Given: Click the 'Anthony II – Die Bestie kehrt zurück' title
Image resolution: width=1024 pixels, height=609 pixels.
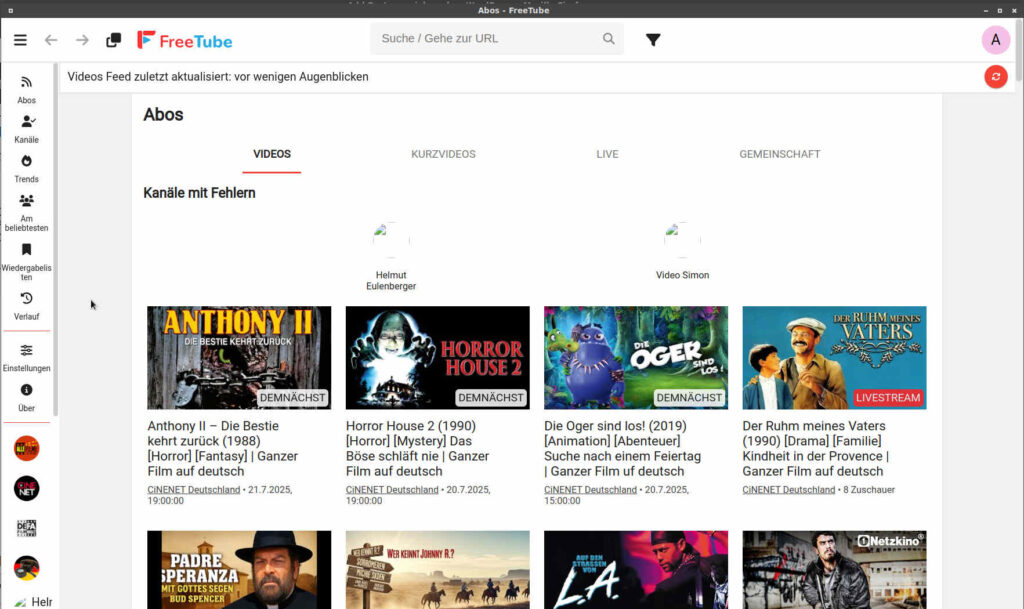Looking at the screenshot, I should point(223,448).
